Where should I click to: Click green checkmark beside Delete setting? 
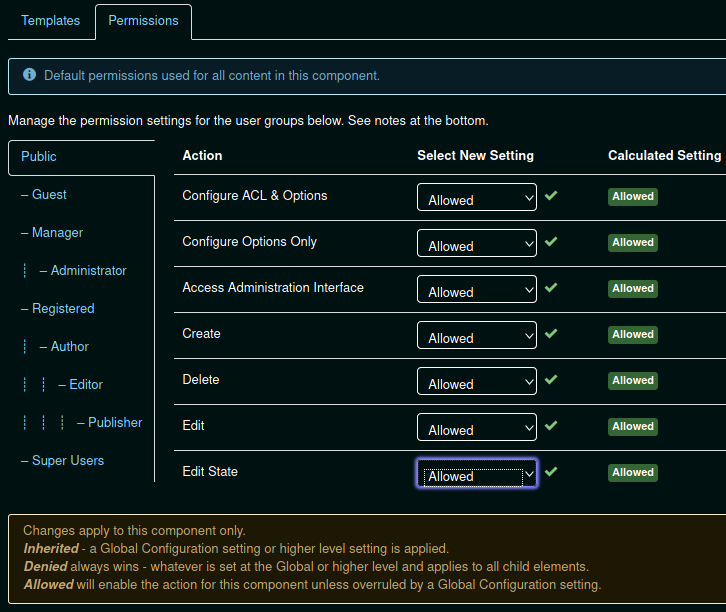(x=551, y=380)
